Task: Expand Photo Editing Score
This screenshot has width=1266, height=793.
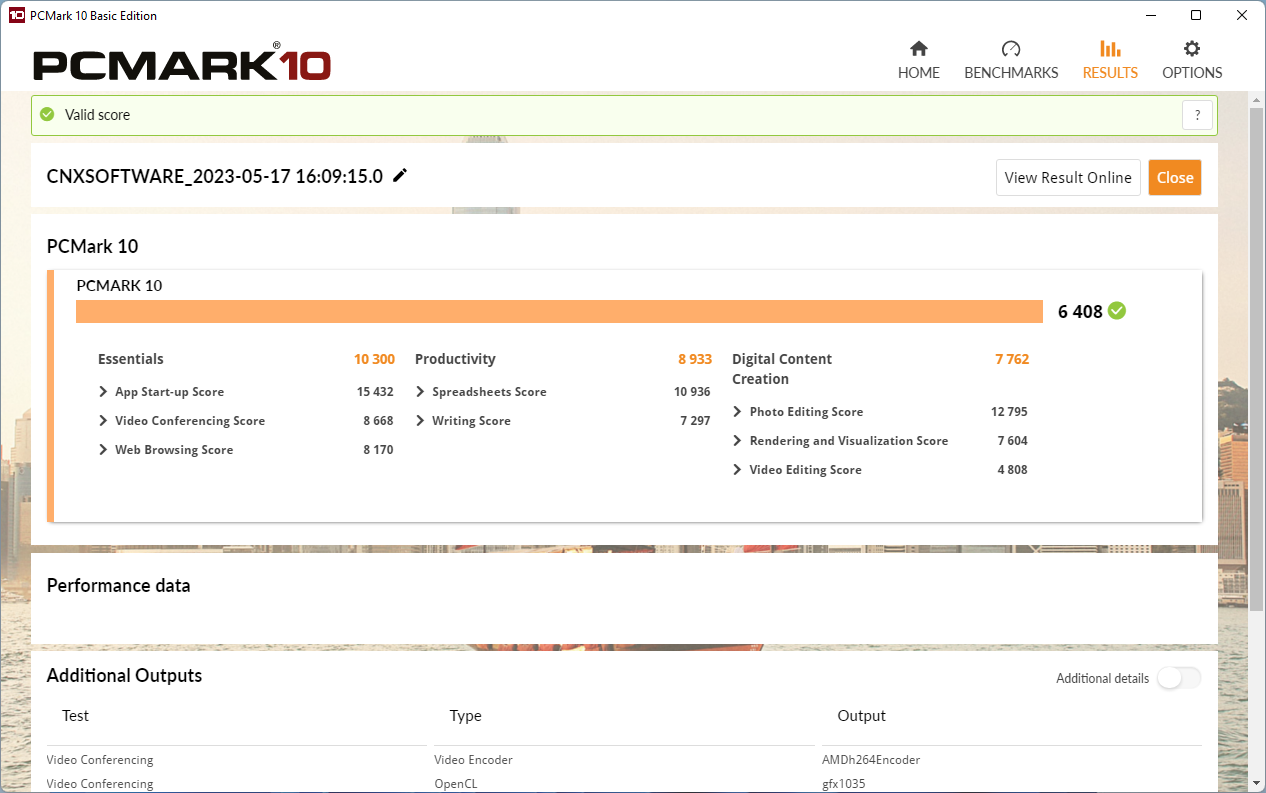Action: coord(737,411)
